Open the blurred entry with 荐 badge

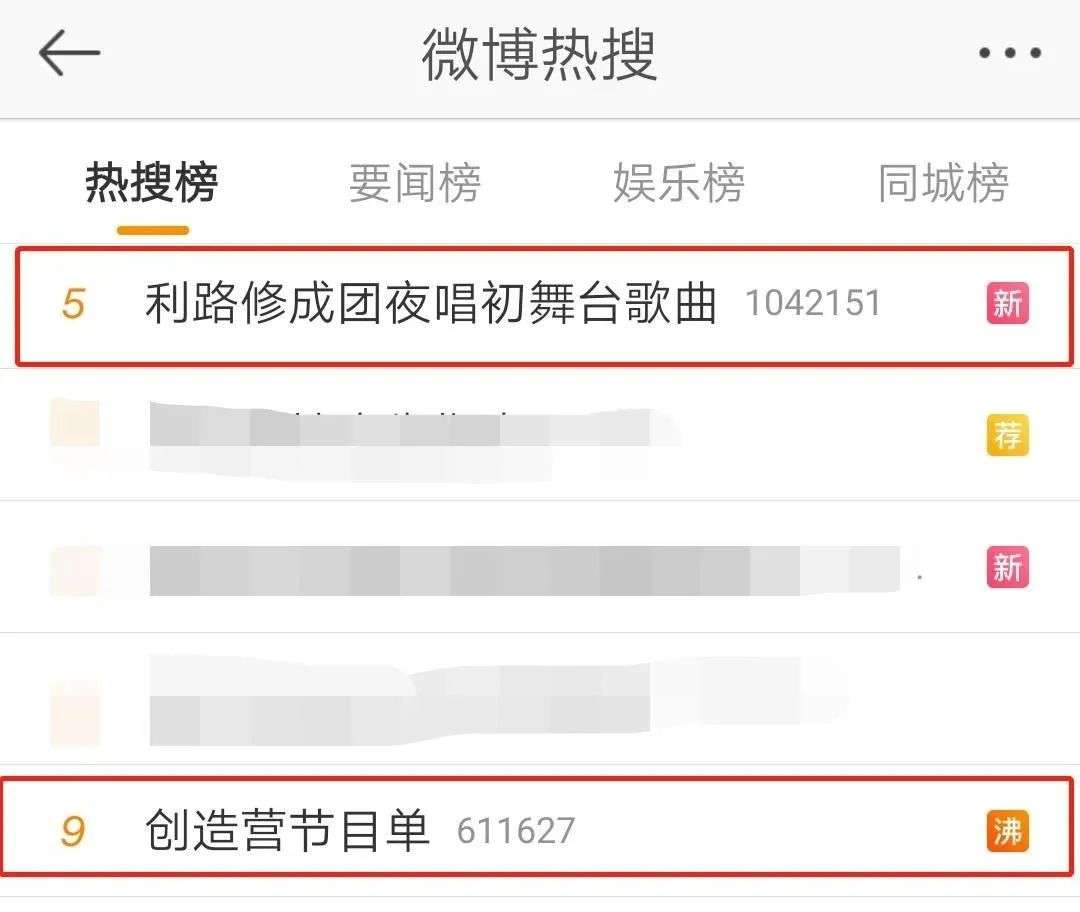coord(540,435)
